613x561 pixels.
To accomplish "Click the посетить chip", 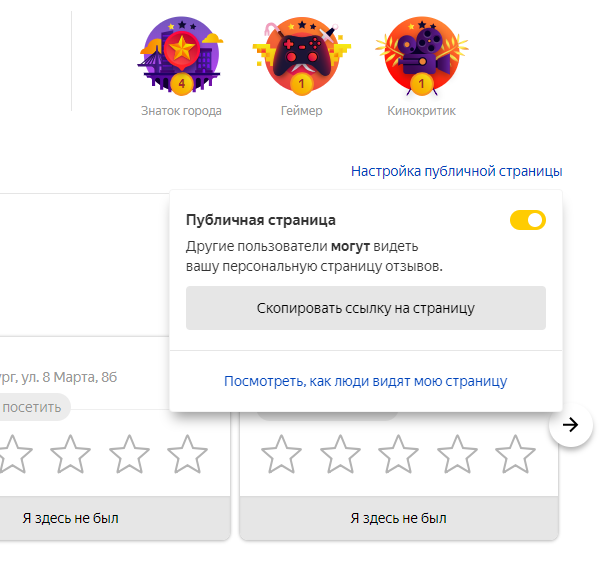I will (x=31, y=407).
